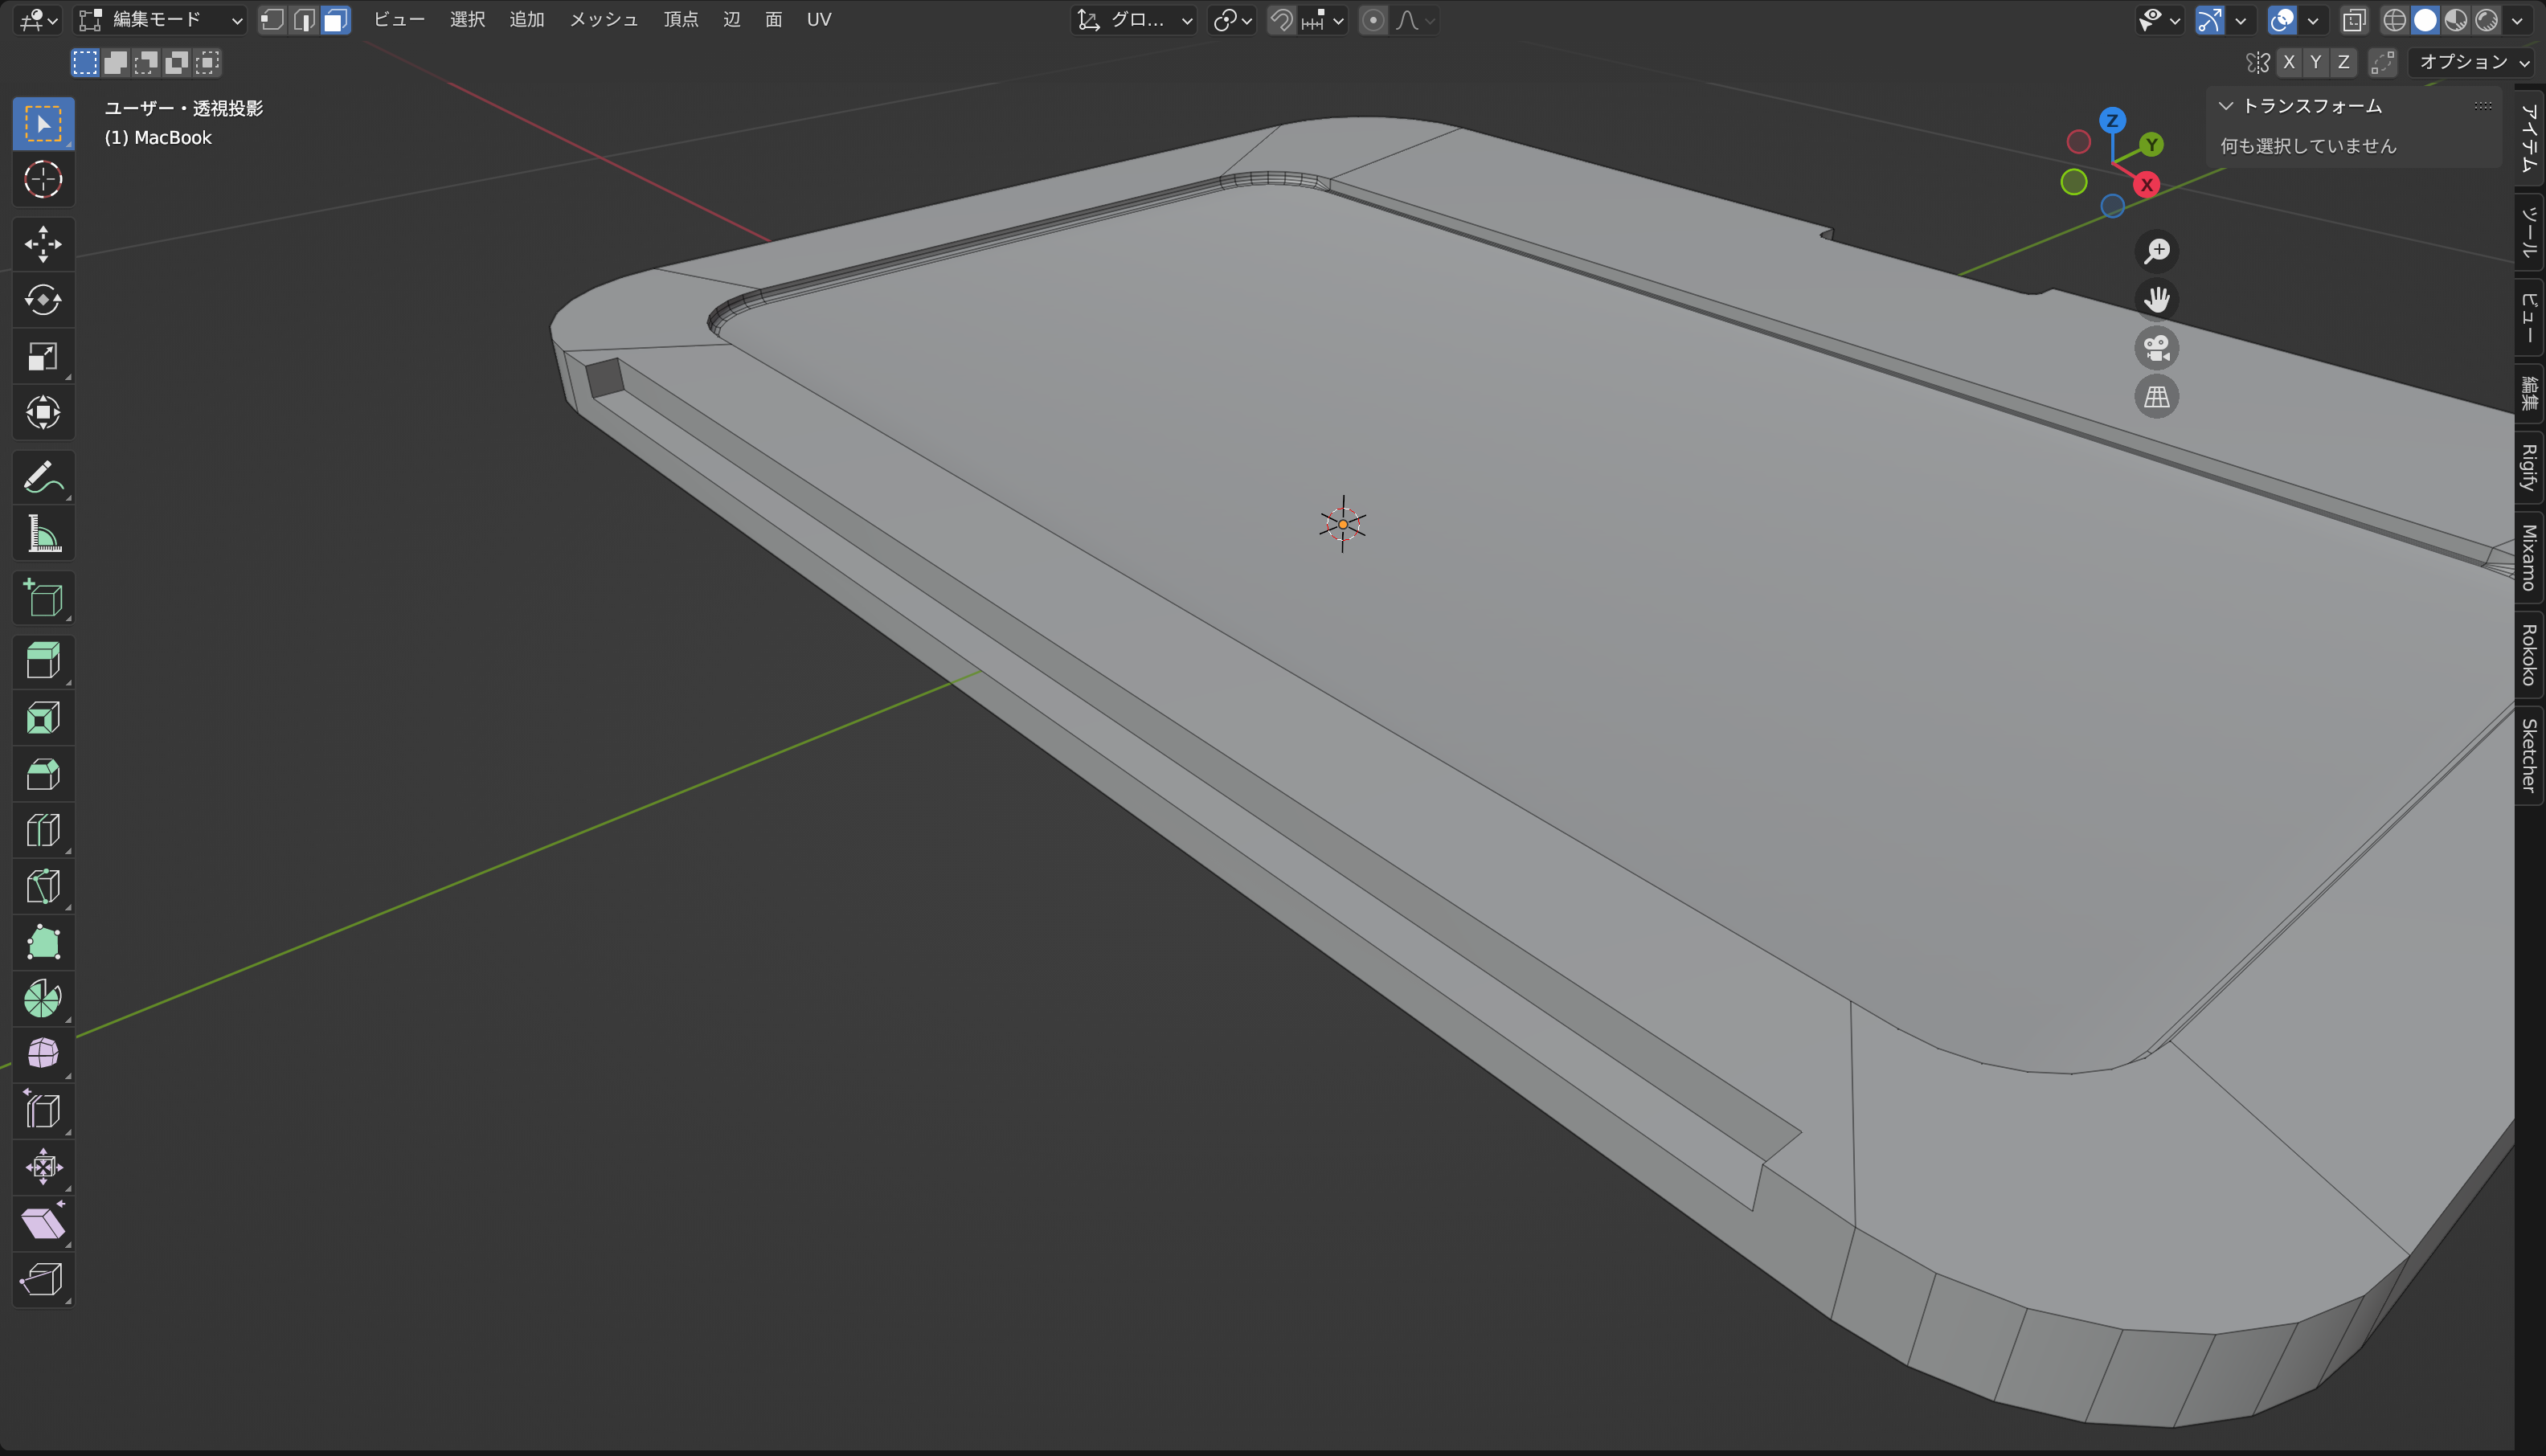Click the green Y axis gizmo ball
The image size is (2546, 1456).
(2152, 145)
